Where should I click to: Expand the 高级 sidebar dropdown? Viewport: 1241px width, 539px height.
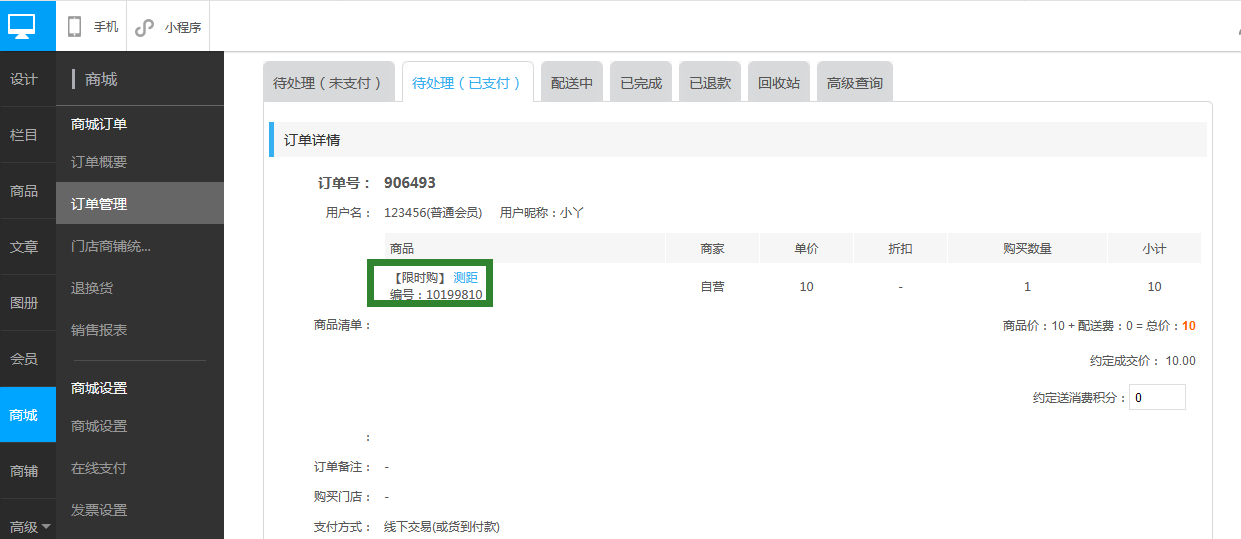(x=28, y=526)
